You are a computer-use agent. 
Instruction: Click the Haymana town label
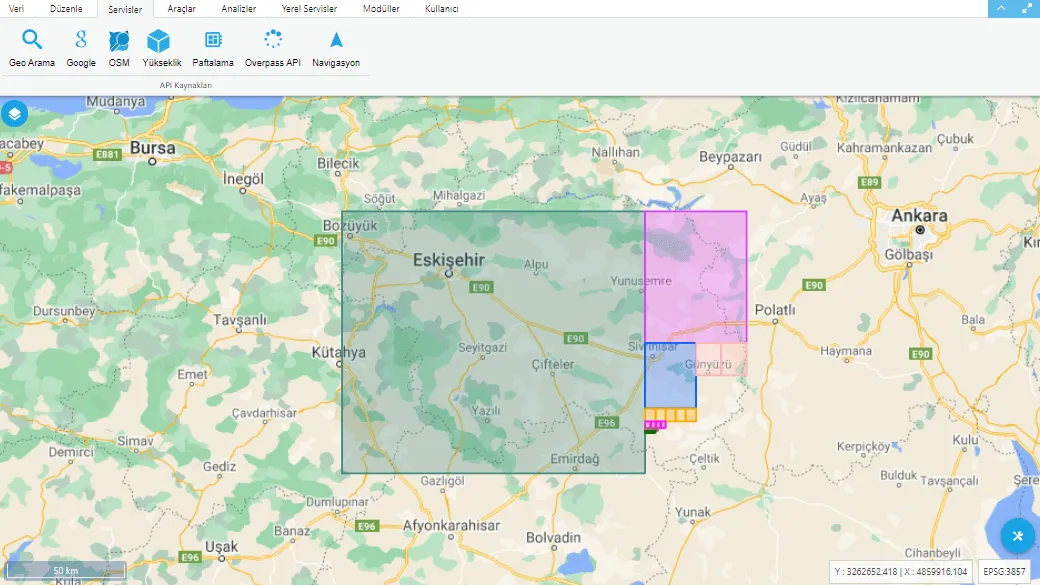point(846,351)
